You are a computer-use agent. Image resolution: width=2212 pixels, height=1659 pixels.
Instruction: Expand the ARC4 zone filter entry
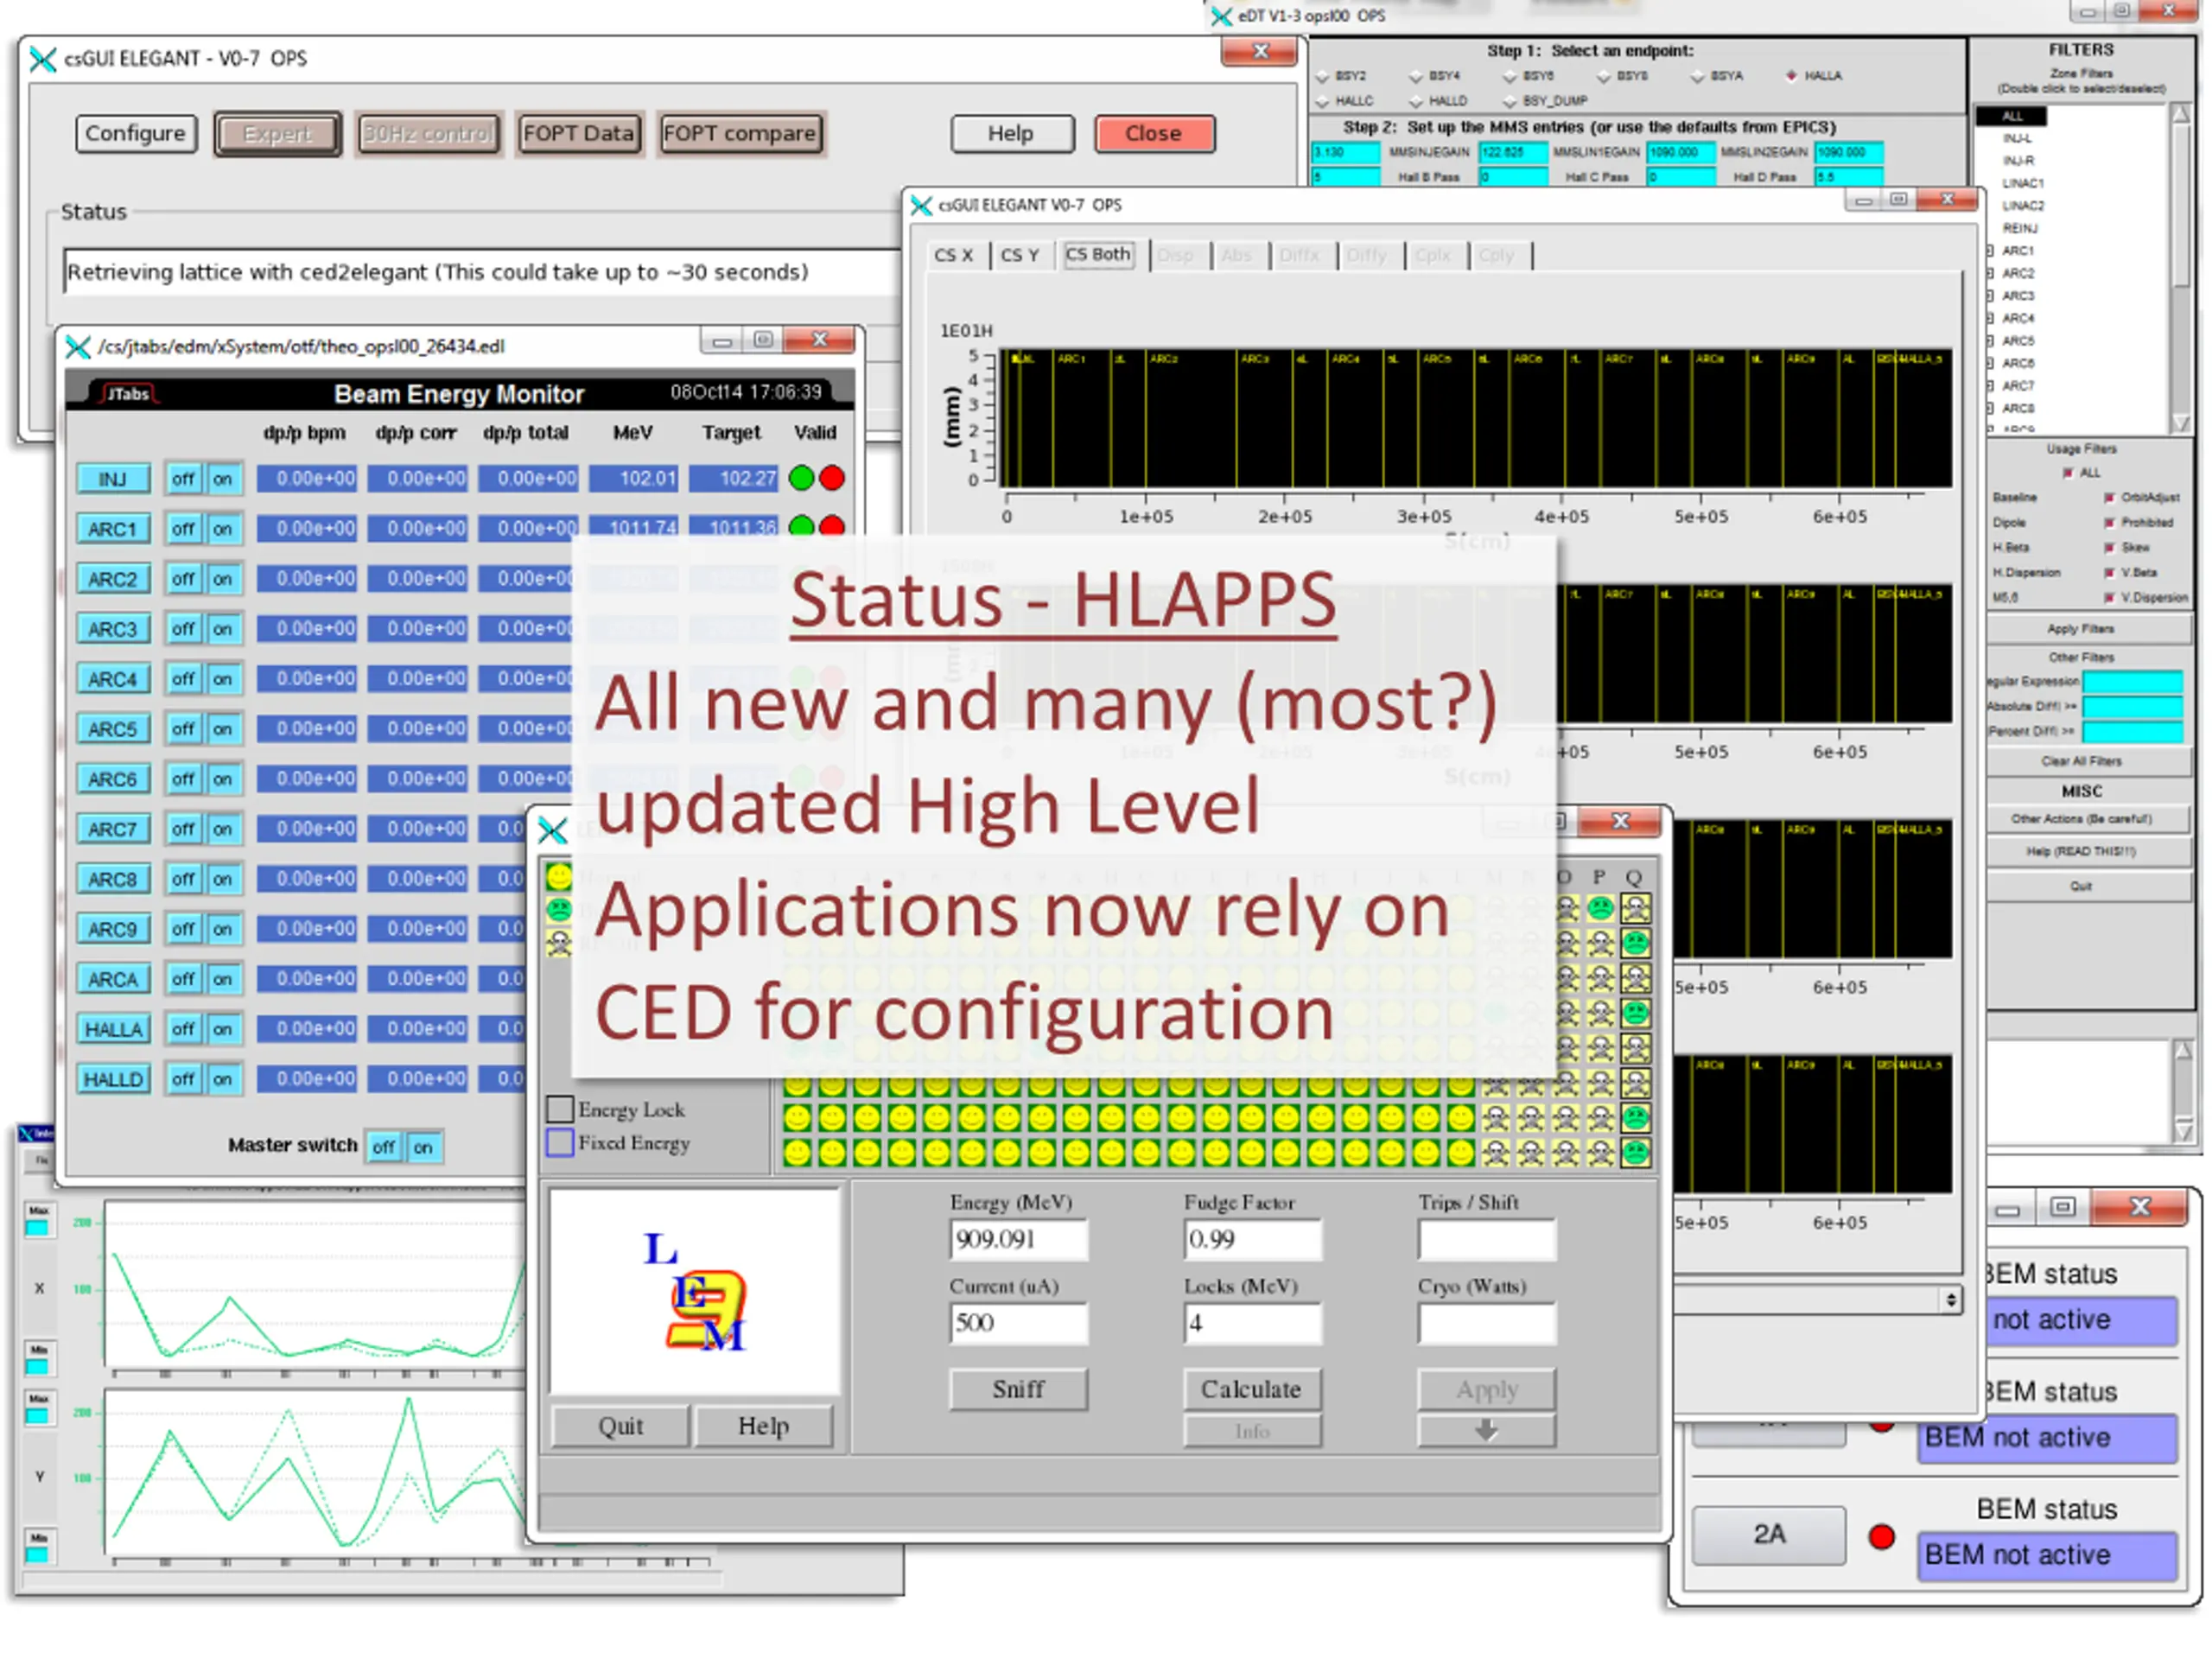pyautogui.click(x=1991, y=318)
